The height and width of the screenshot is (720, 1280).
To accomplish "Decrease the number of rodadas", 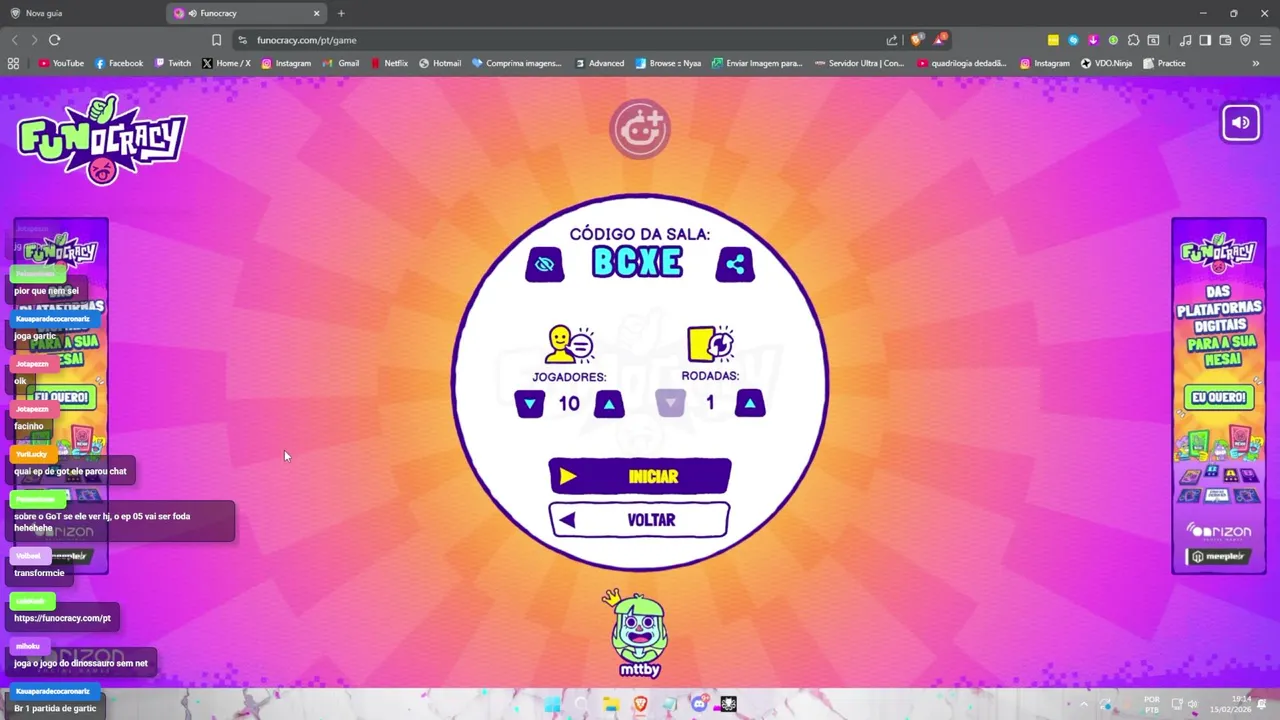I will click(x=670, y=403).
